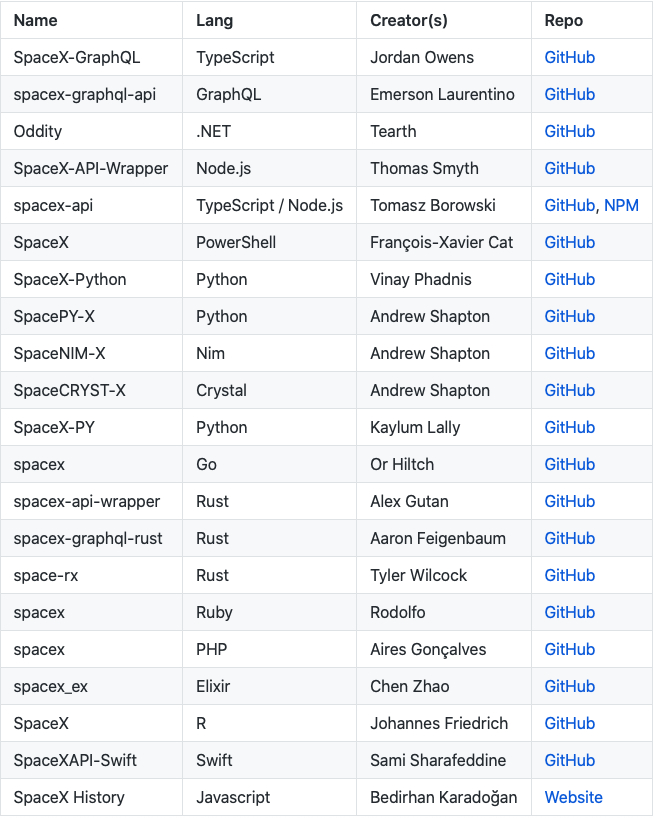
Task: Open the GitHub link for SpaceX-GraphQL
Action: coord(570,57)
